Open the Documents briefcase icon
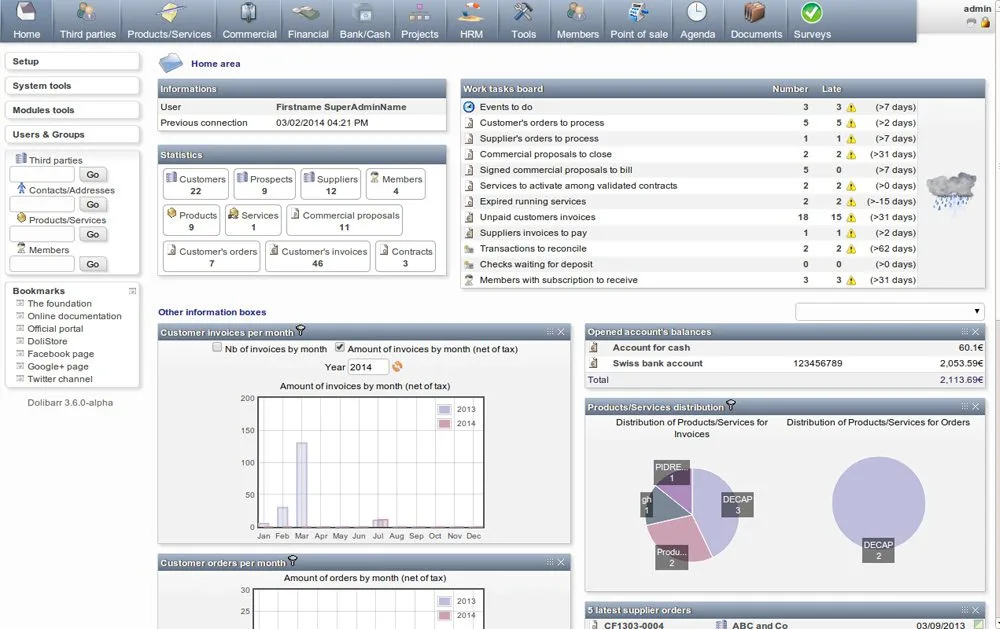Viewport: 1000px width, 629px height. 755,11
